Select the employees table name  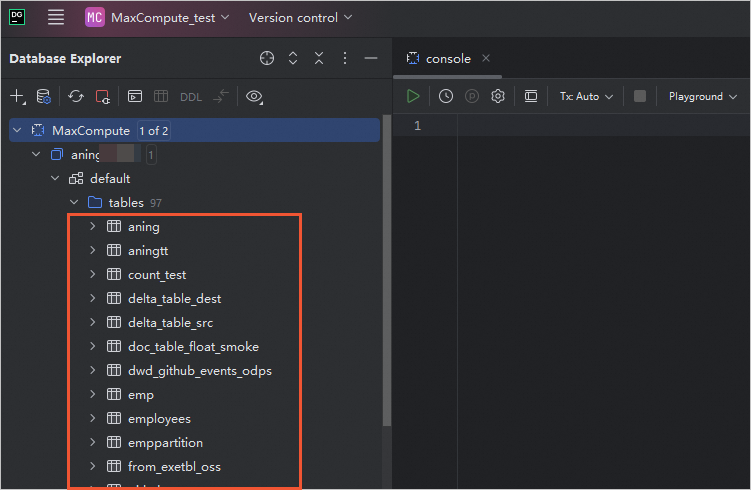pos(159,419)
